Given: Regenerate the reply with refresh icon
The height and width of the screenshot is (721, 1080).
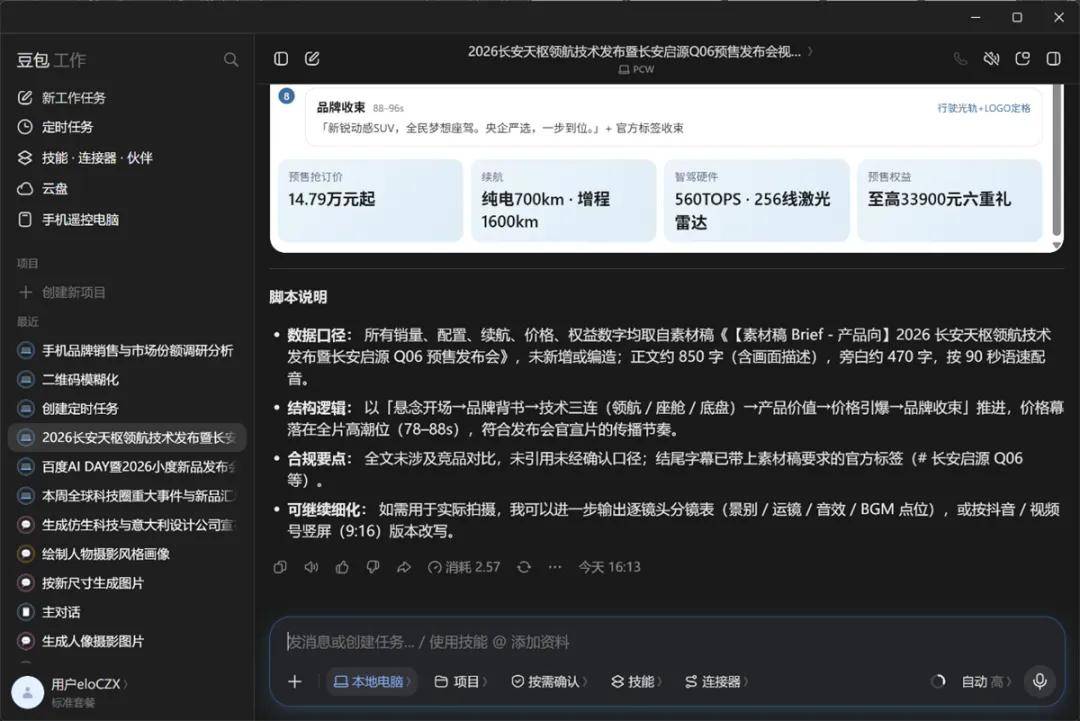Looking at the screenshot, I should [x=524, y=567].
